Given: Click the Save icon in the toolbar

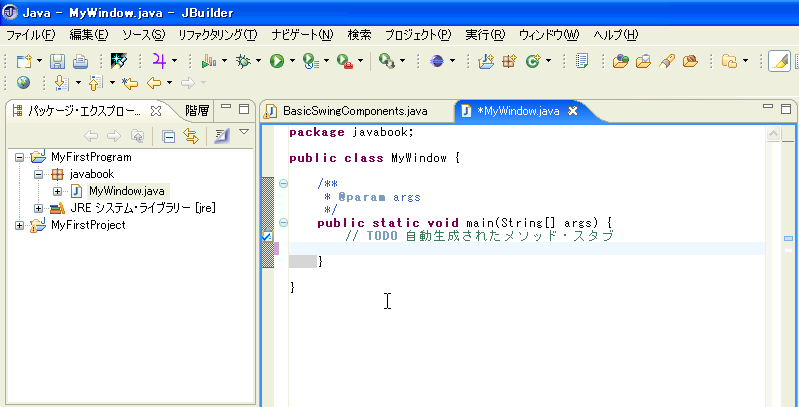Looking at the screenshot, I should (x=56, y=62).
